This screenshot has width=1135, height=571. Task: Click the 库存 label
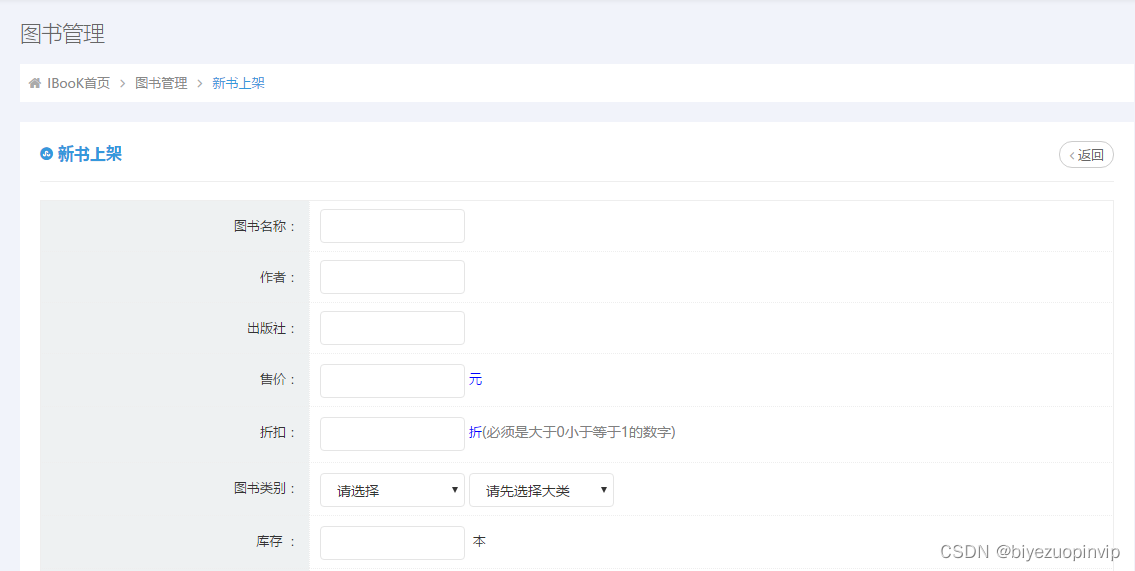pos(276,541)
